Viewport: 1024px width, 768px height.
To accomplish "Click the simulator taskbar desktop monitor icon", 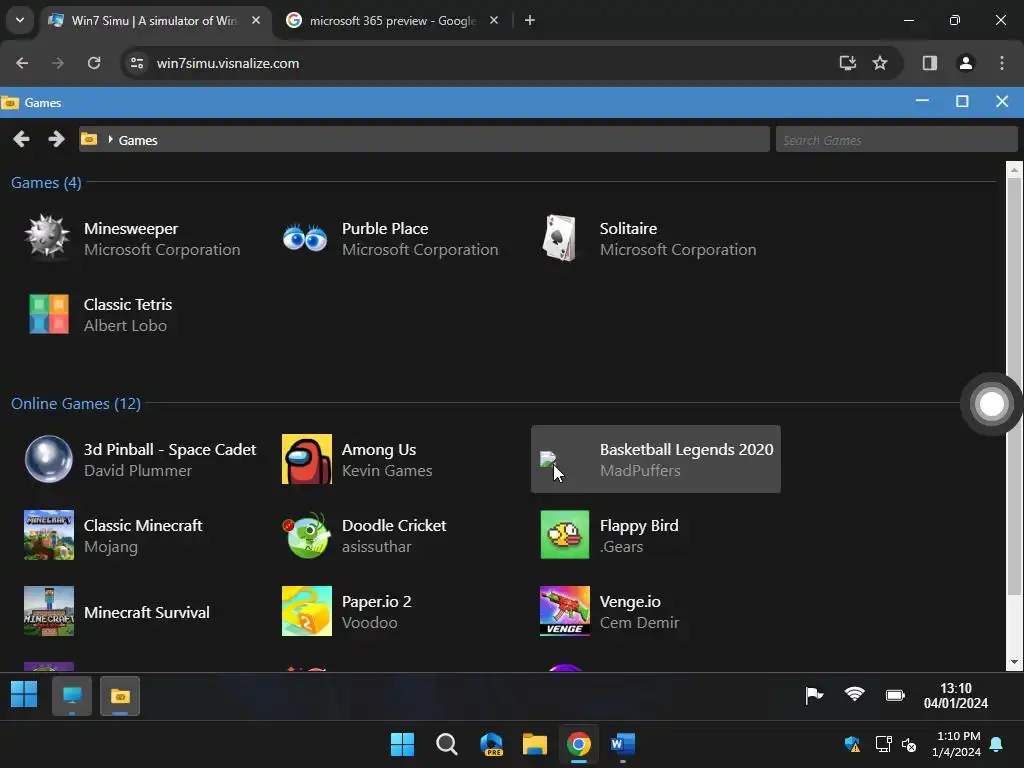I will (x=72, y=696).
